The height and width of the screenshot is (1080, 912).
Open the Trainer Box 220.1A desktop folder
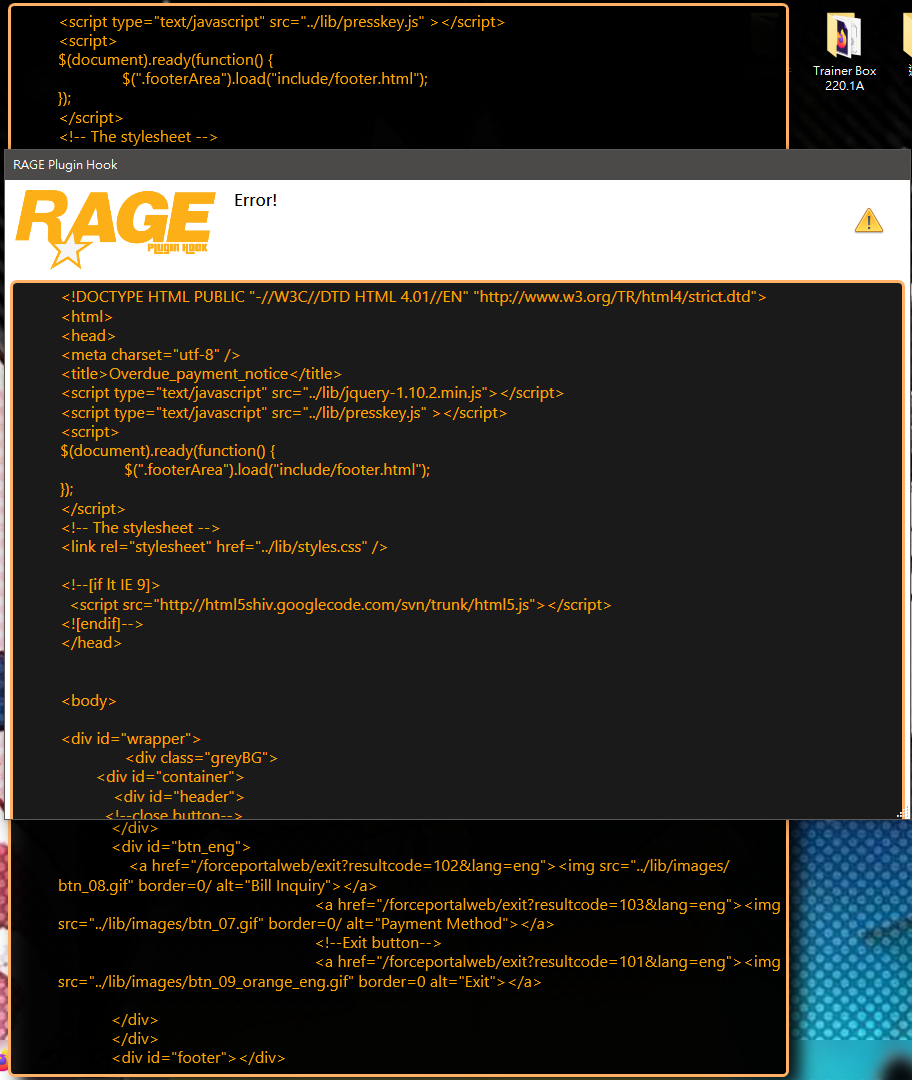pos(844,52)
